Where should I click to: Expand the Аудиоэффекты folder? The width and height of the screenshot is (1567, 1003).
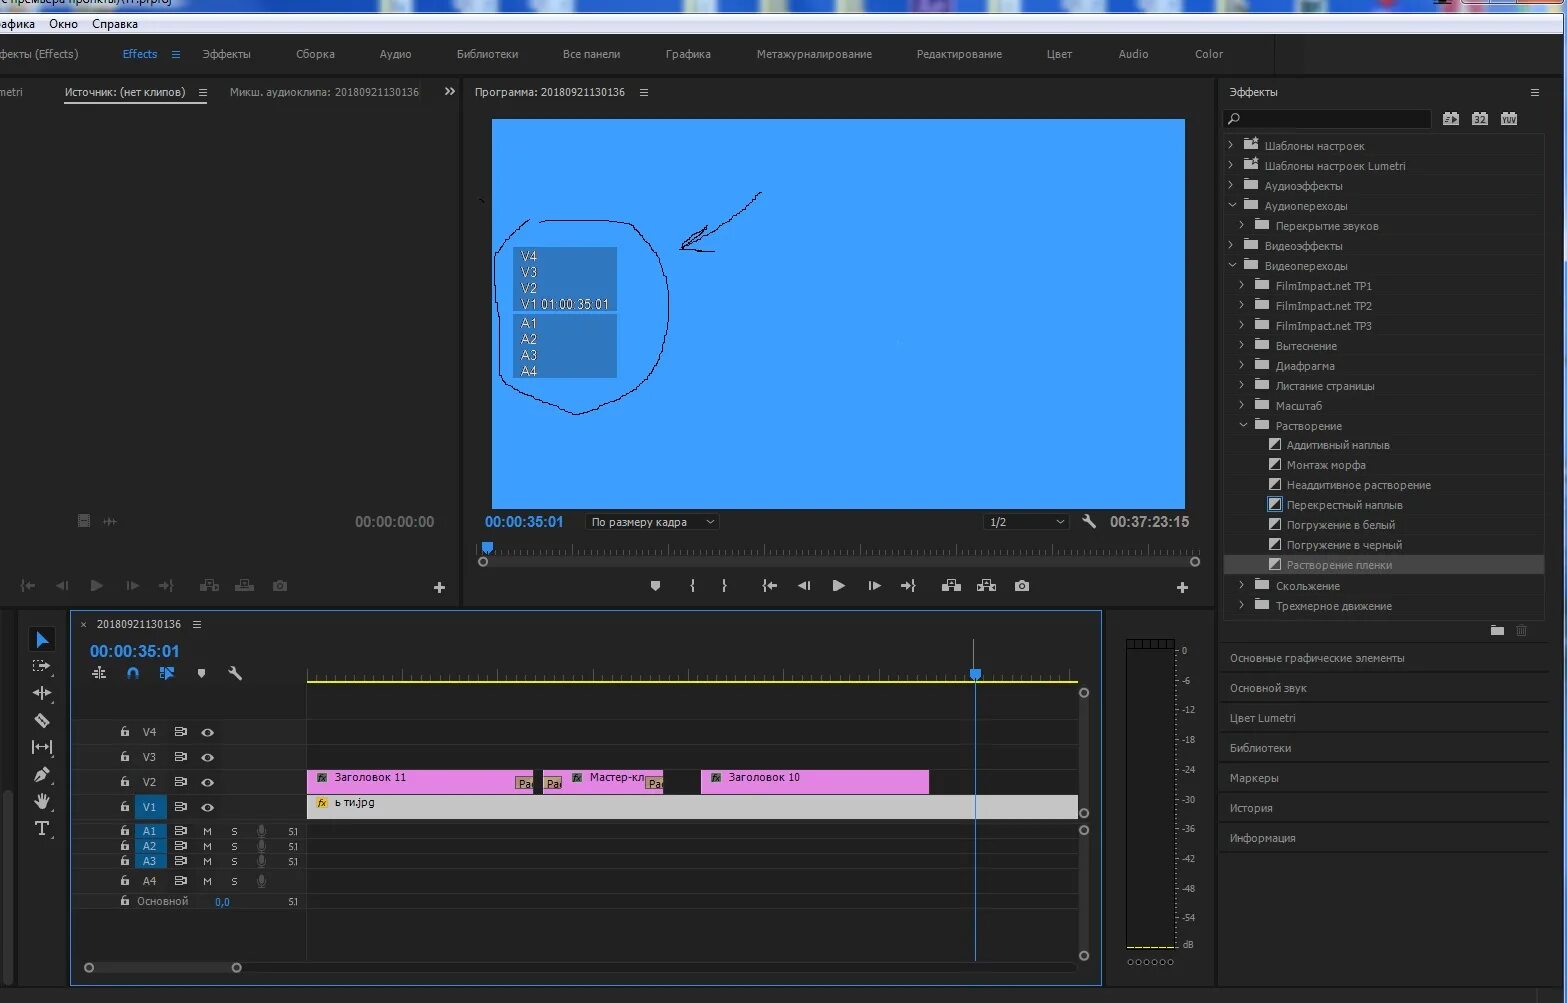(x=1231, y=185)
